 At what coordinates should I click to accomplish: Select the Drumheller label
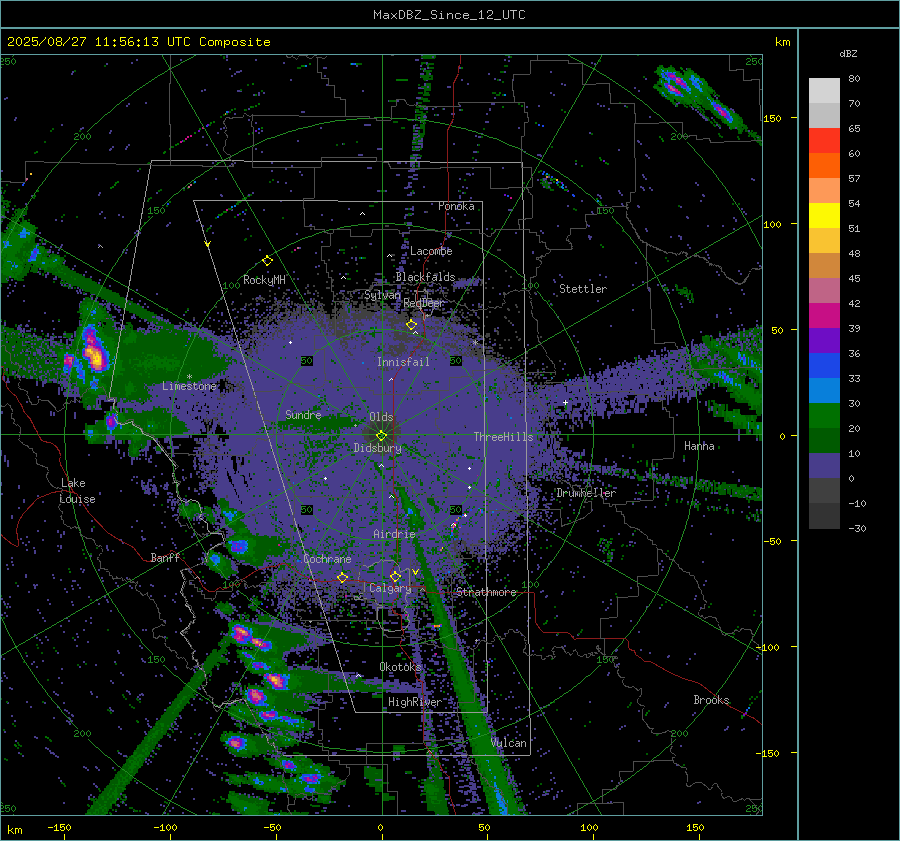tap(586, 493)
